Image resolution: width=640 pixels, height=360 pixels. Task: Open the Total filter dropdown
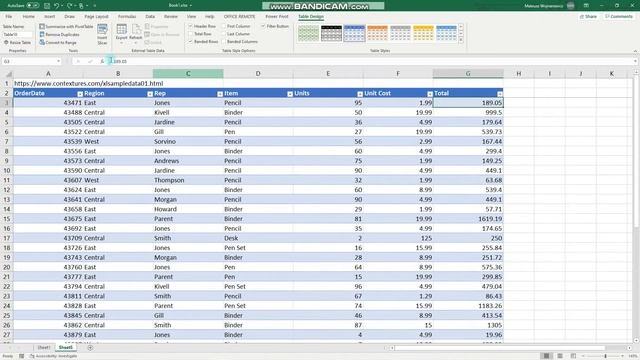tap(500, 94)
